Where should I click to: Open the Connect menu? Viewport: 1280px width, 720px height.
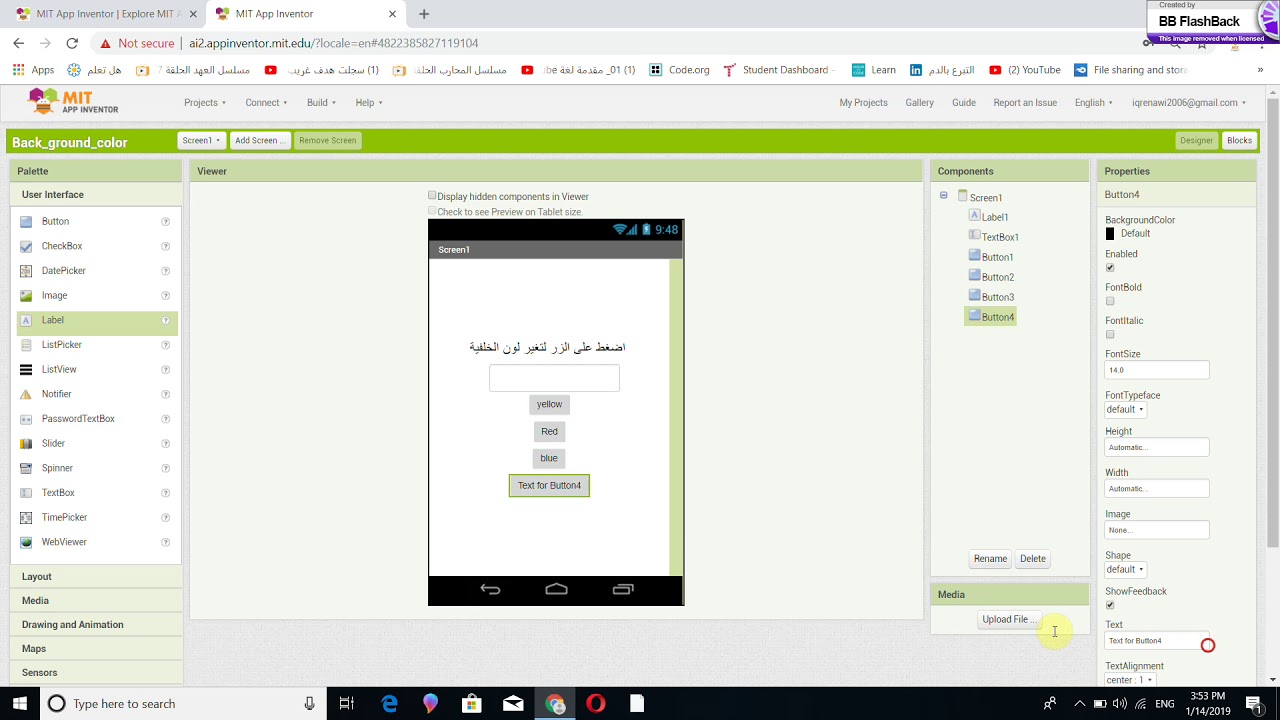(x=266, y=102)
